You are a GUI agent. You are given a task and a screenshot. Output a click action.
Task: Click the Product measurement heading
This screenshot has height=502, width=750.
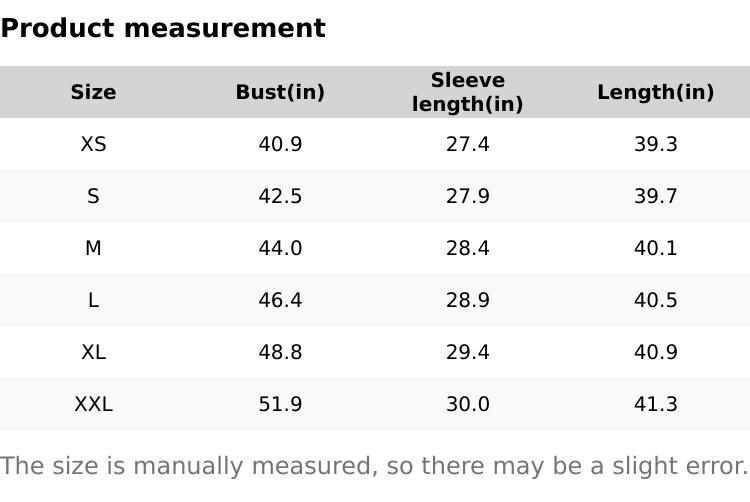point(163,28)
